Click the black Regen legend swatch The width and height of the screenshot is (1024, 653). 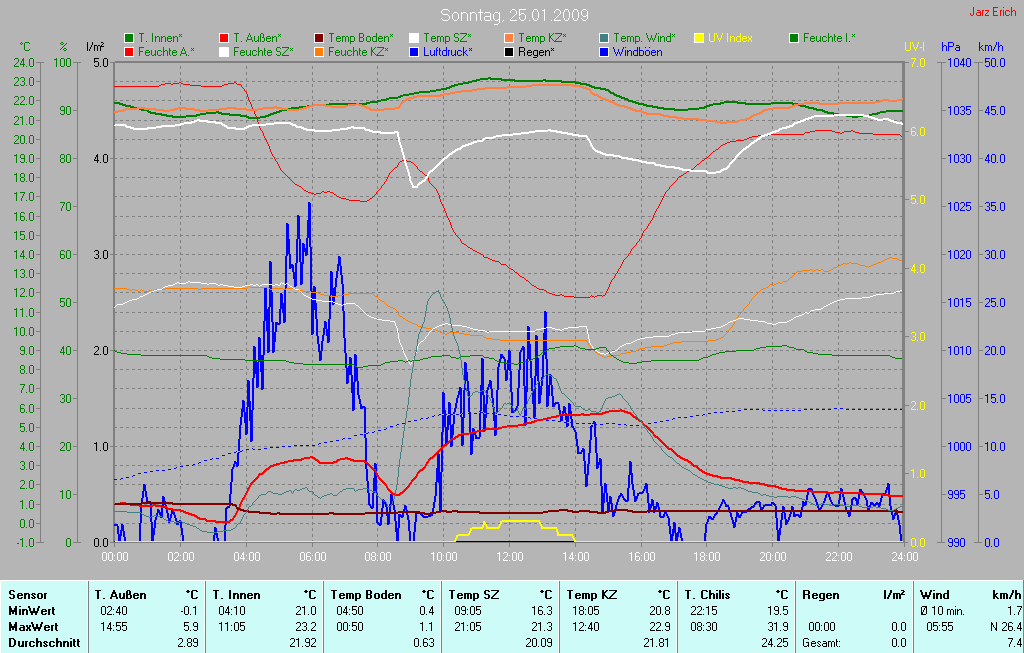(509, 52)
